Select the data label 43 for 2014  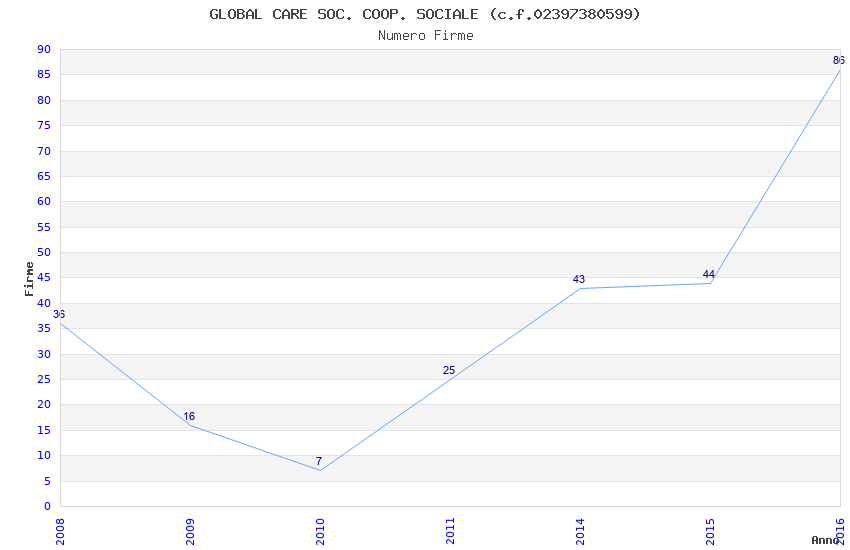click(x=579, y=279)
